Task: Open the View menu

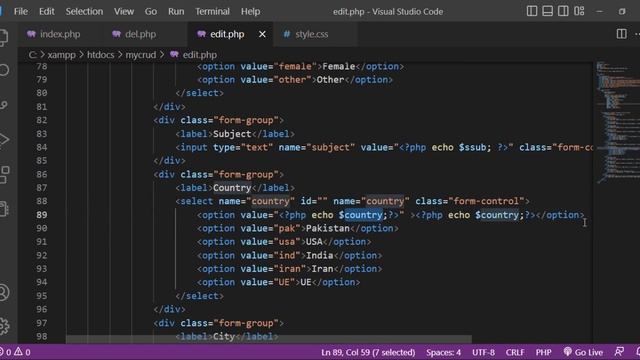Action: 124,11
